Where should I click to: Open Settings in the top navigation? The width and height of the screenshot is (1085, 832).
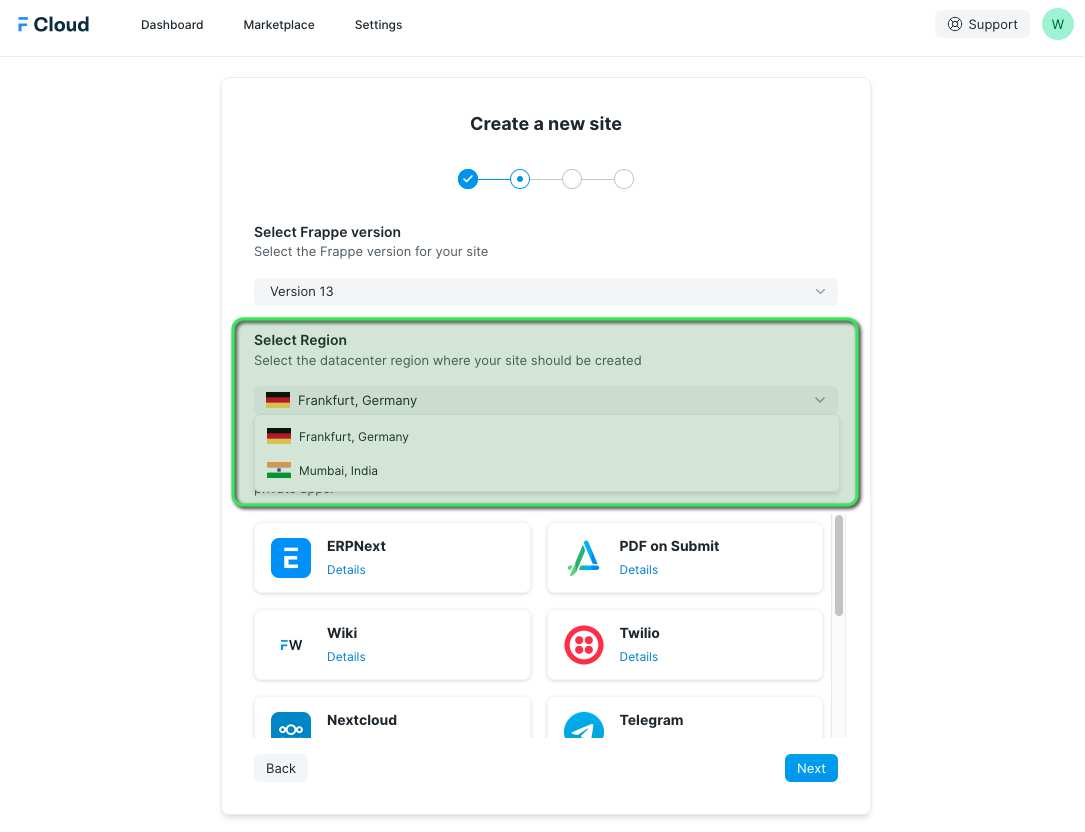click(x=379, y=25)
